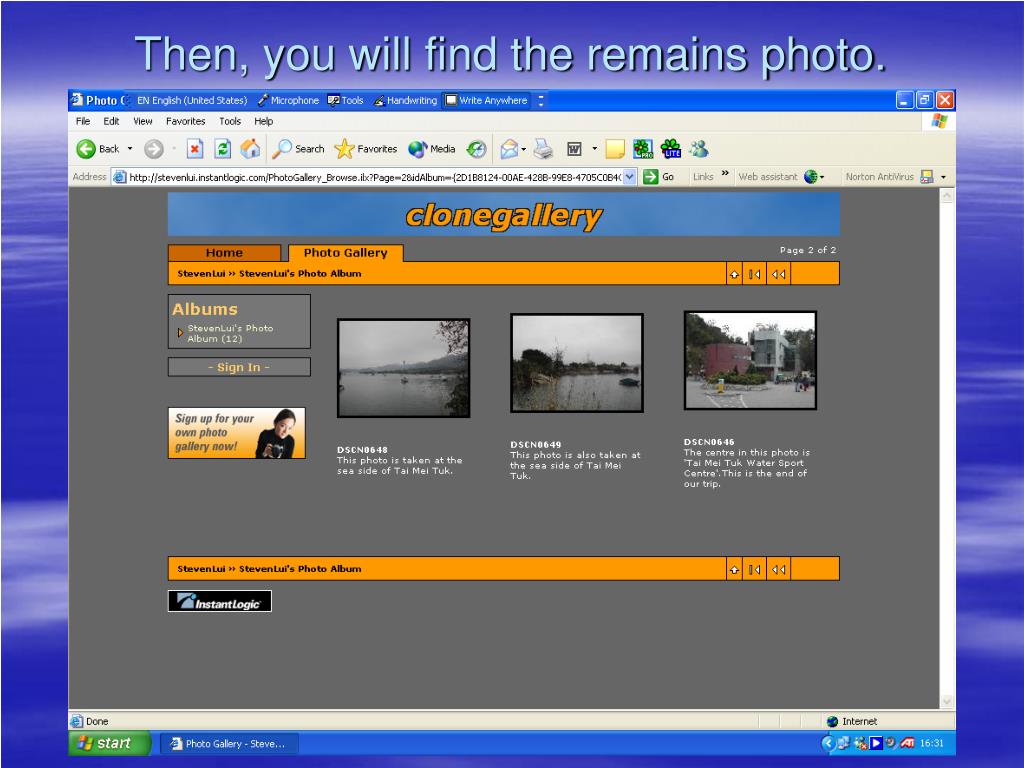Screen dimensions: 1024x768
Task: Open language bar options handle
Action: (541, 100)
